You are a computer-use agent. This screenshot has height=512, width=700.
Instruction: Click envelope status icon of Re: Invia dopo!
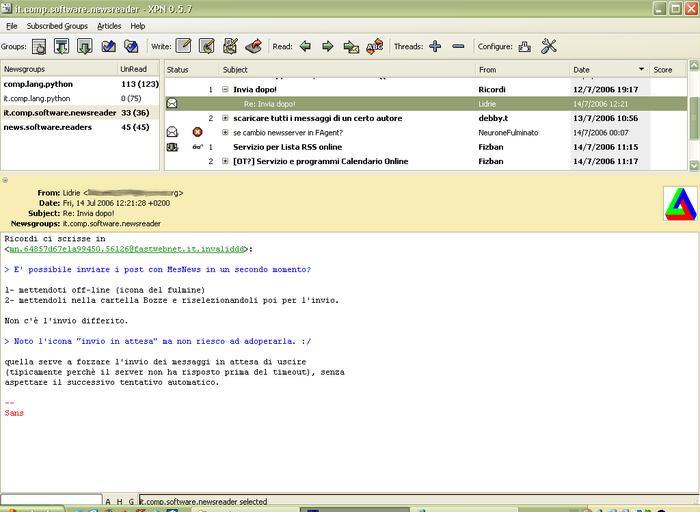pyautogui.click(x=172, y=103)
